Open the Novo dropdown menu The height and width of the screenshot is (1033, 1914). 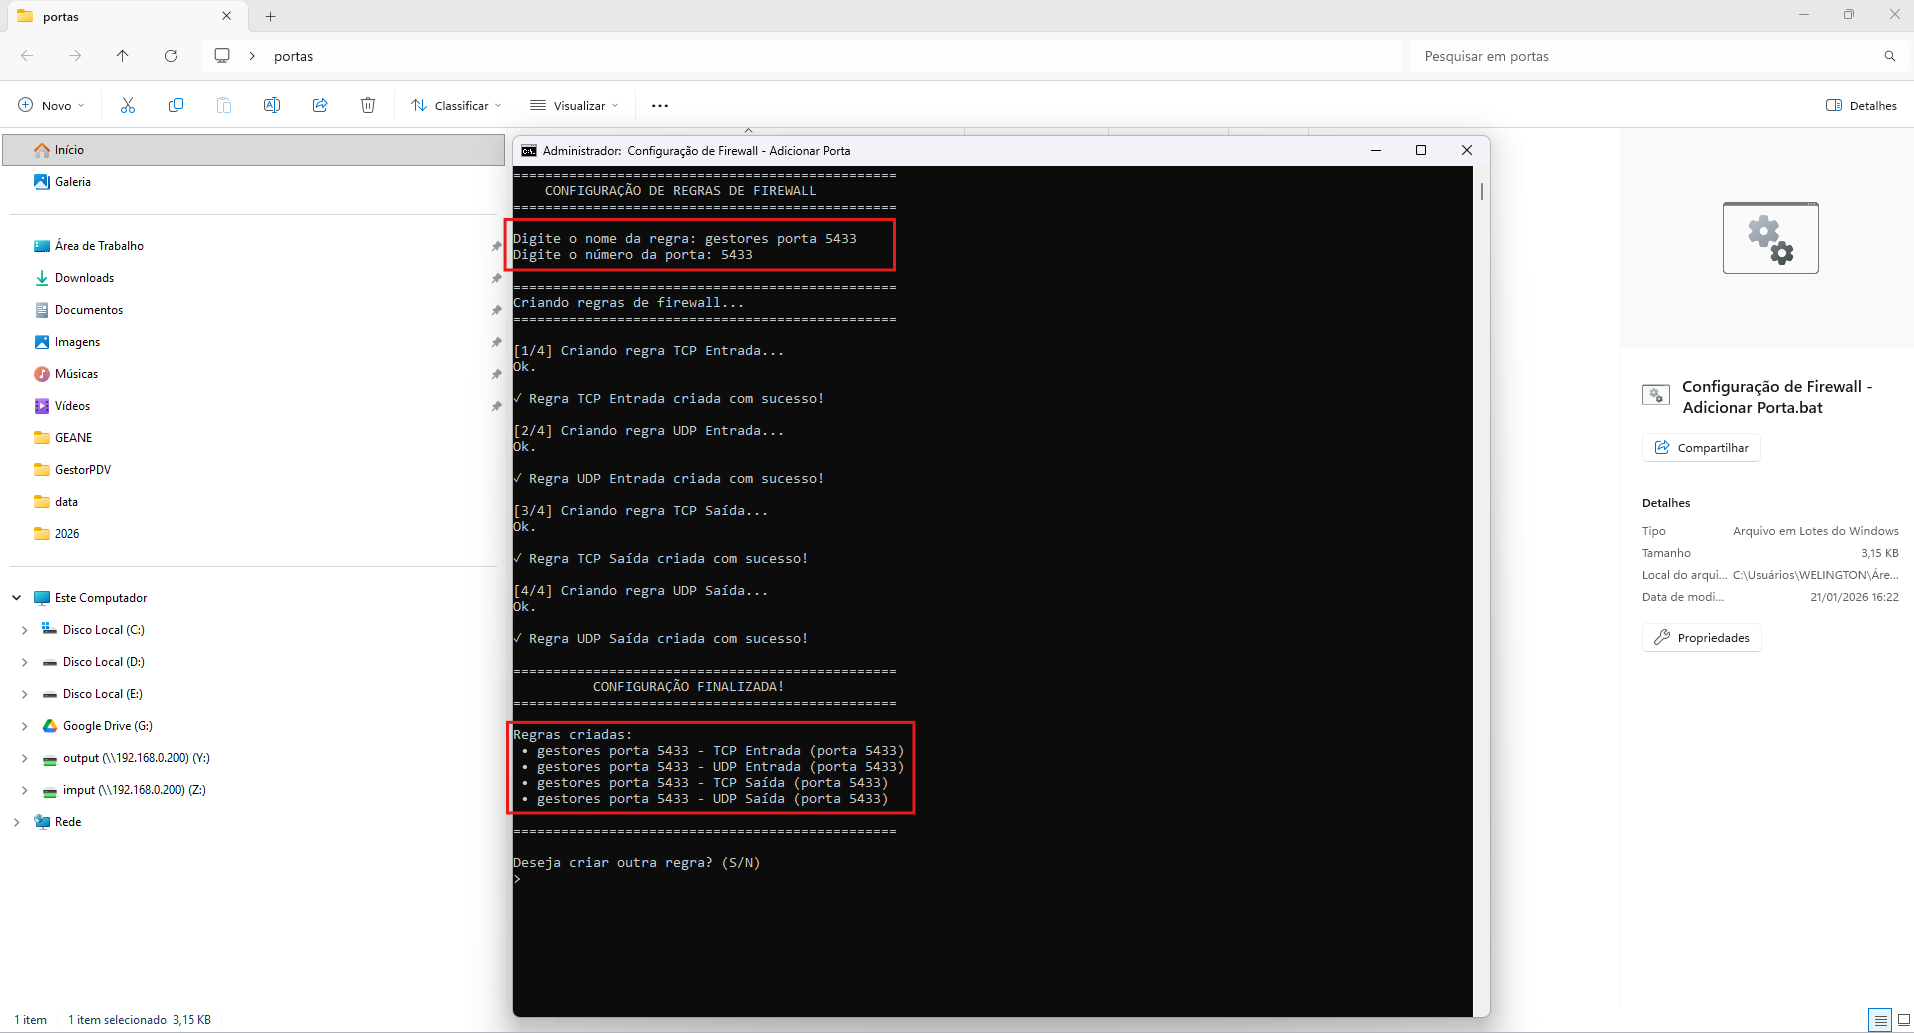click(x=52, y=105)
